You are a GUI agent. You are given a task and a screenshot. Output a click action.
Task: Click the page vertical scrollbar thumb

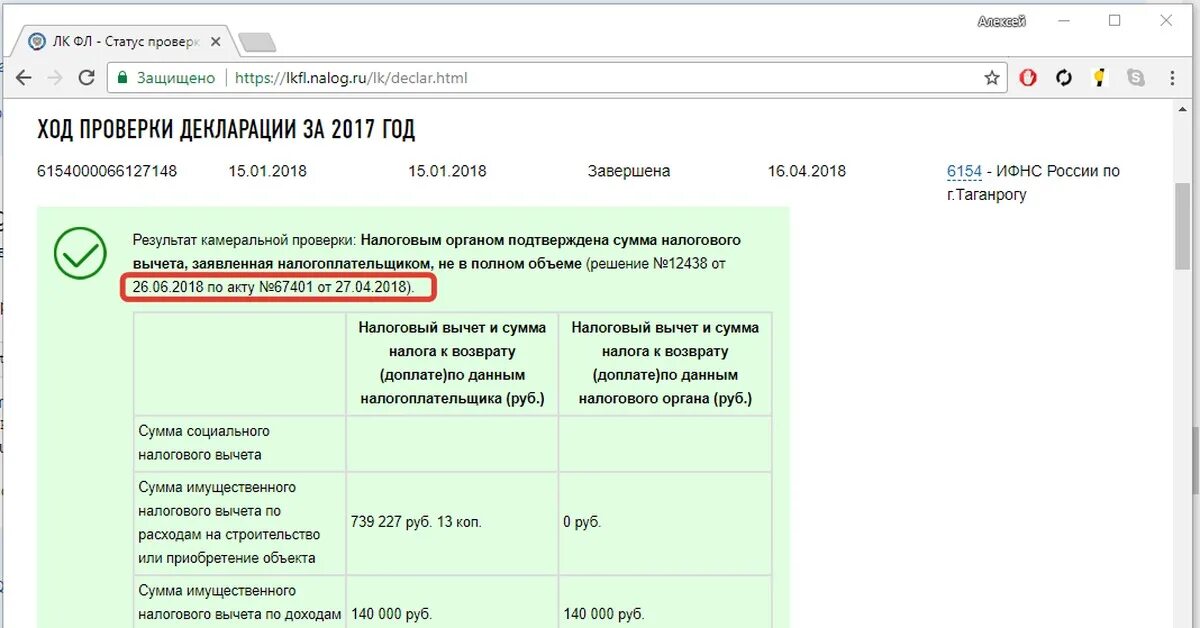pyautogui.click(x=1181, y=227)
